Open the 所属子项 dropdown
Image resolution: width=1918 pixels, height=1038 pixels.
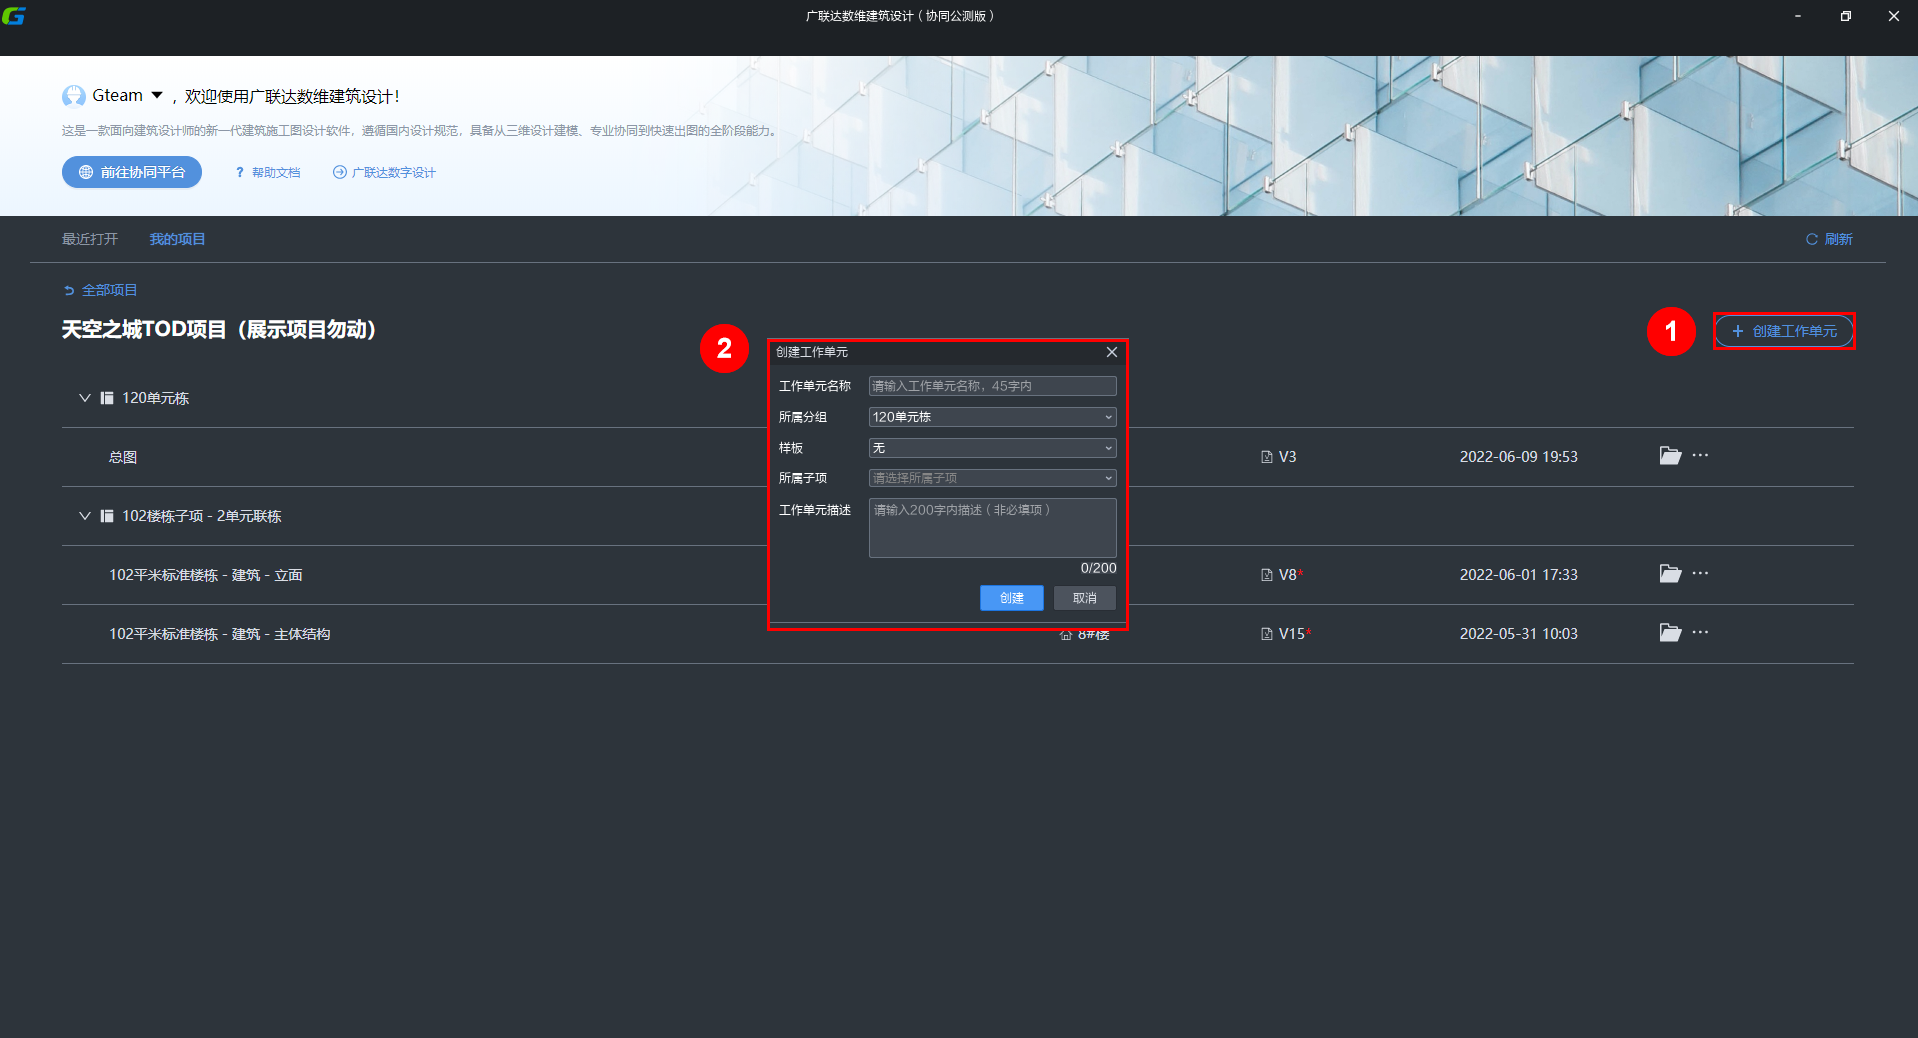(x=992, y=478)
